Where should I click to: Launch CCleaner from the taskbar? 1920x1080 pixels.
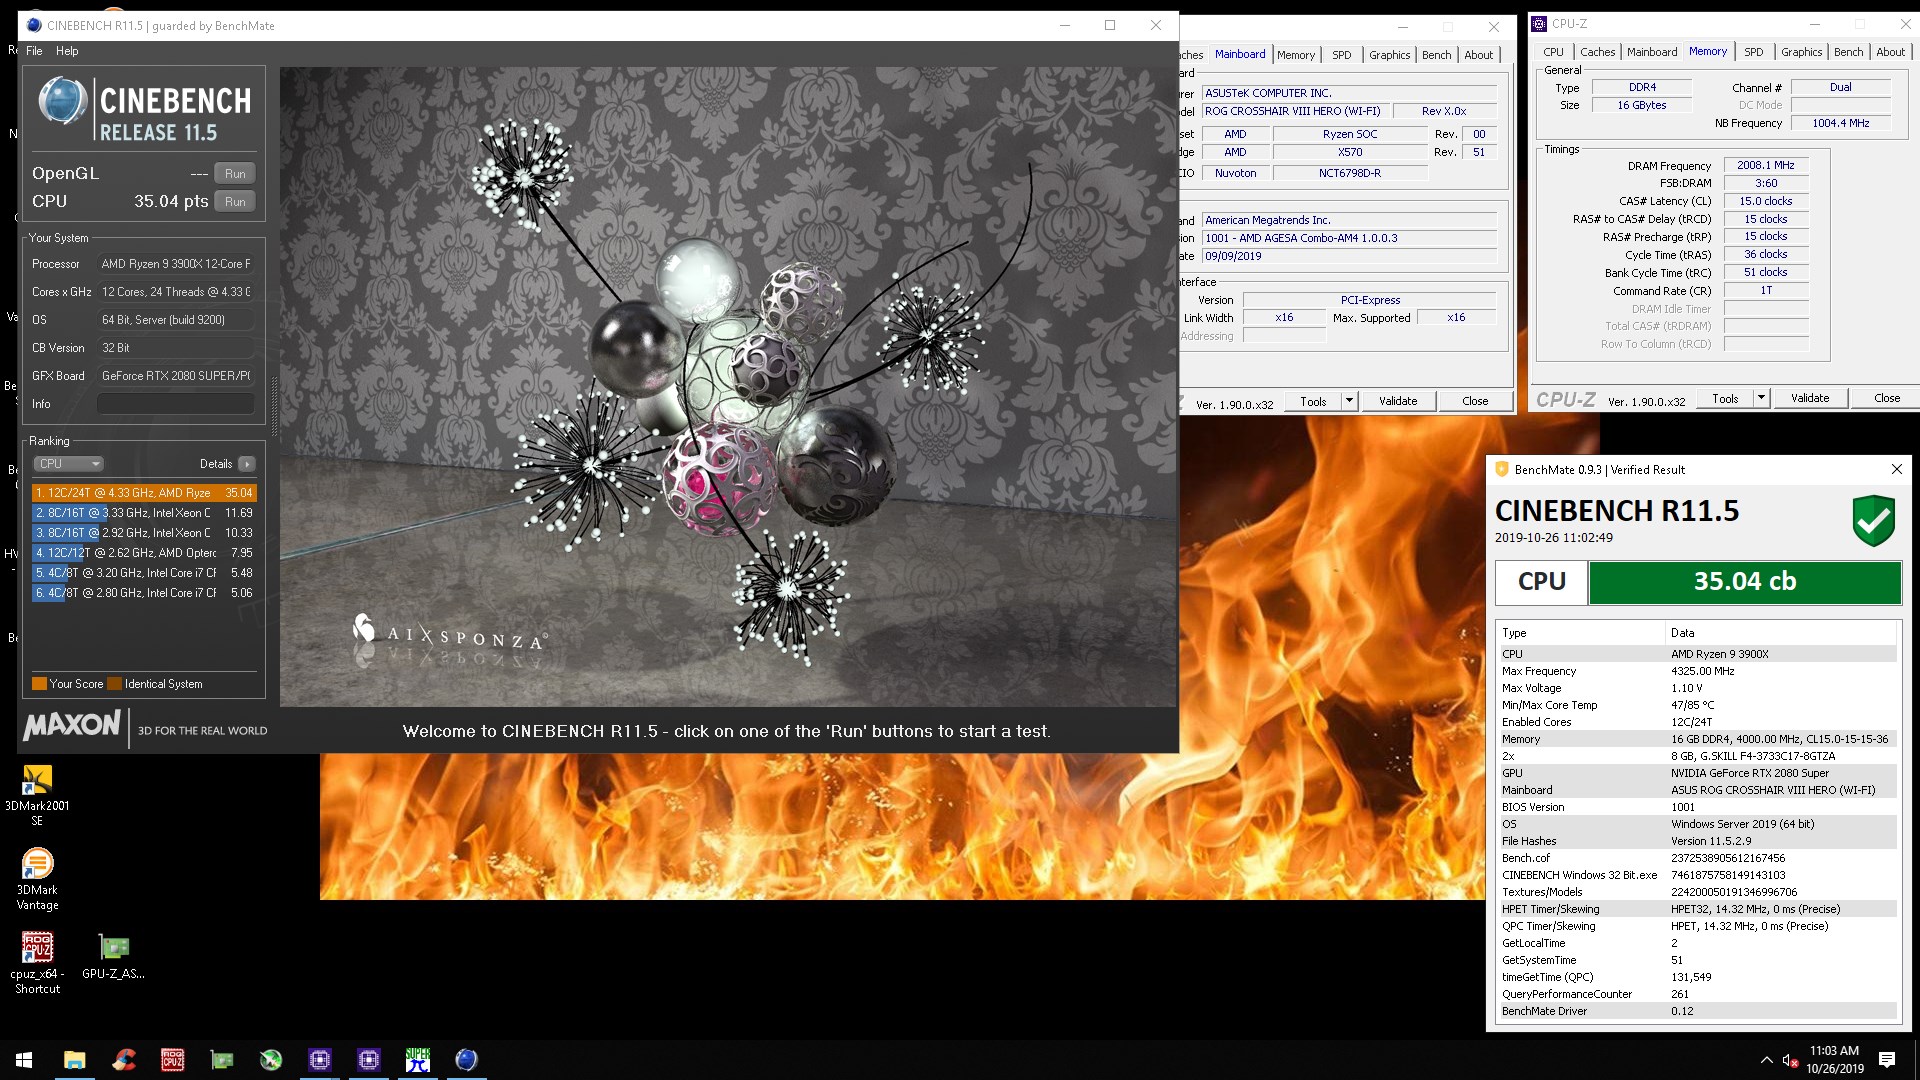click(123, 1060)
